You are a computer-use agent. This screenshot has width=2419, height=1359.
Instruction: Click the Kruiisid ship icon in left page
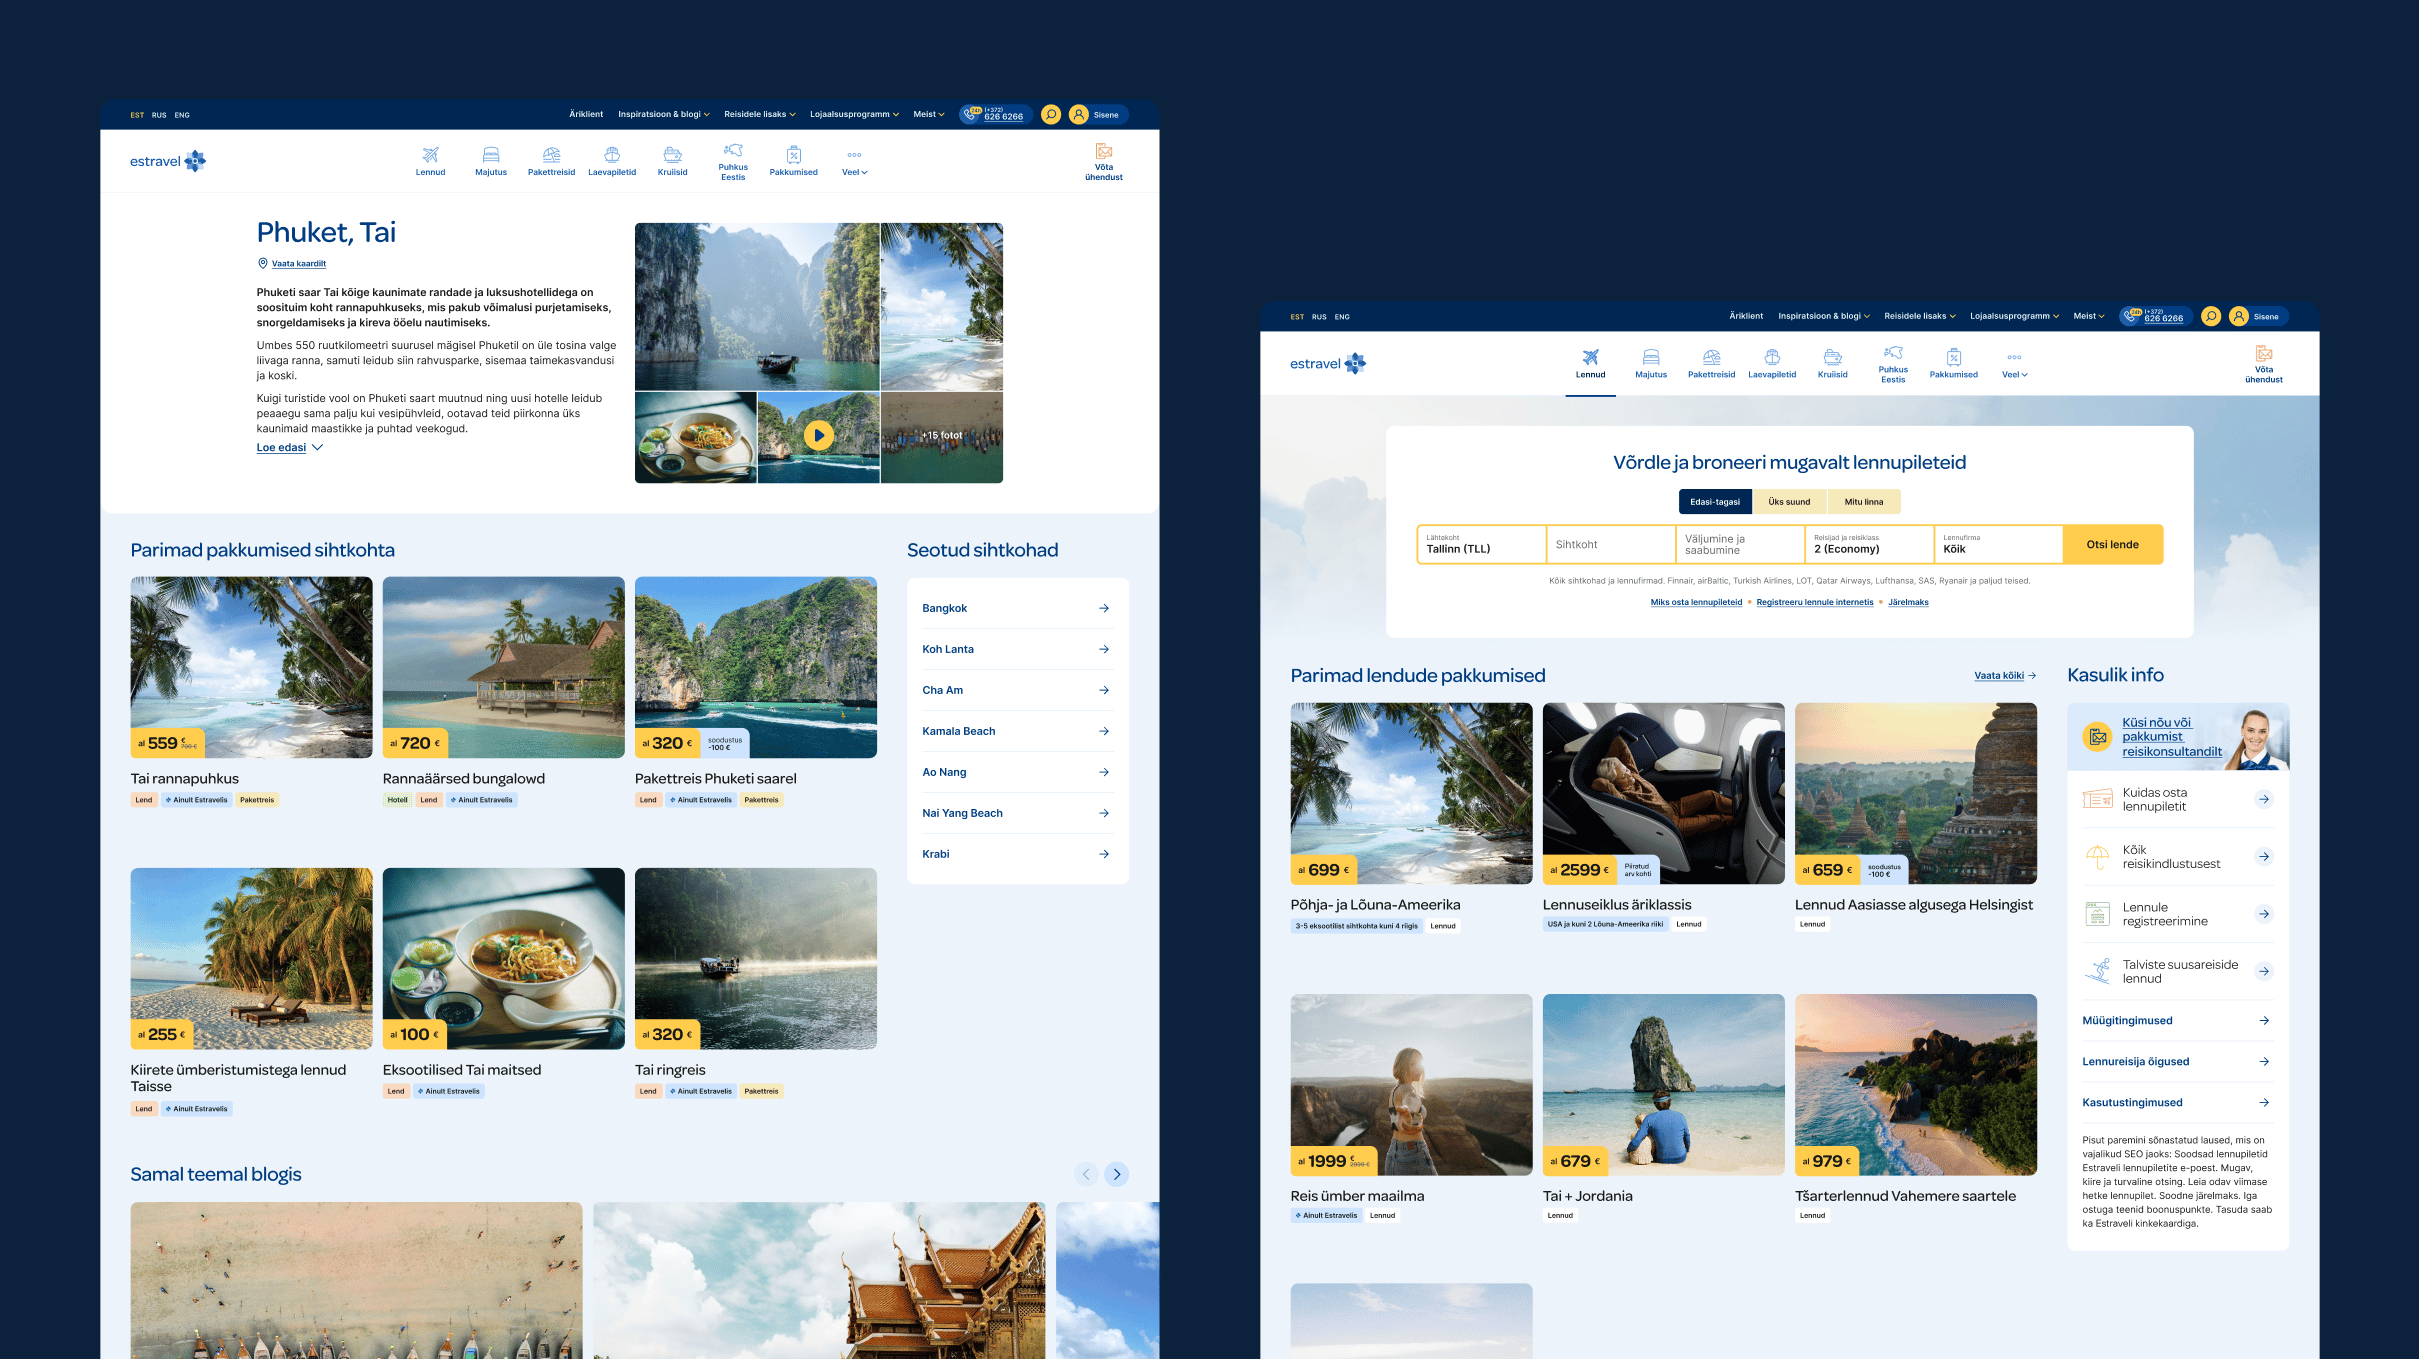(672, 155)
